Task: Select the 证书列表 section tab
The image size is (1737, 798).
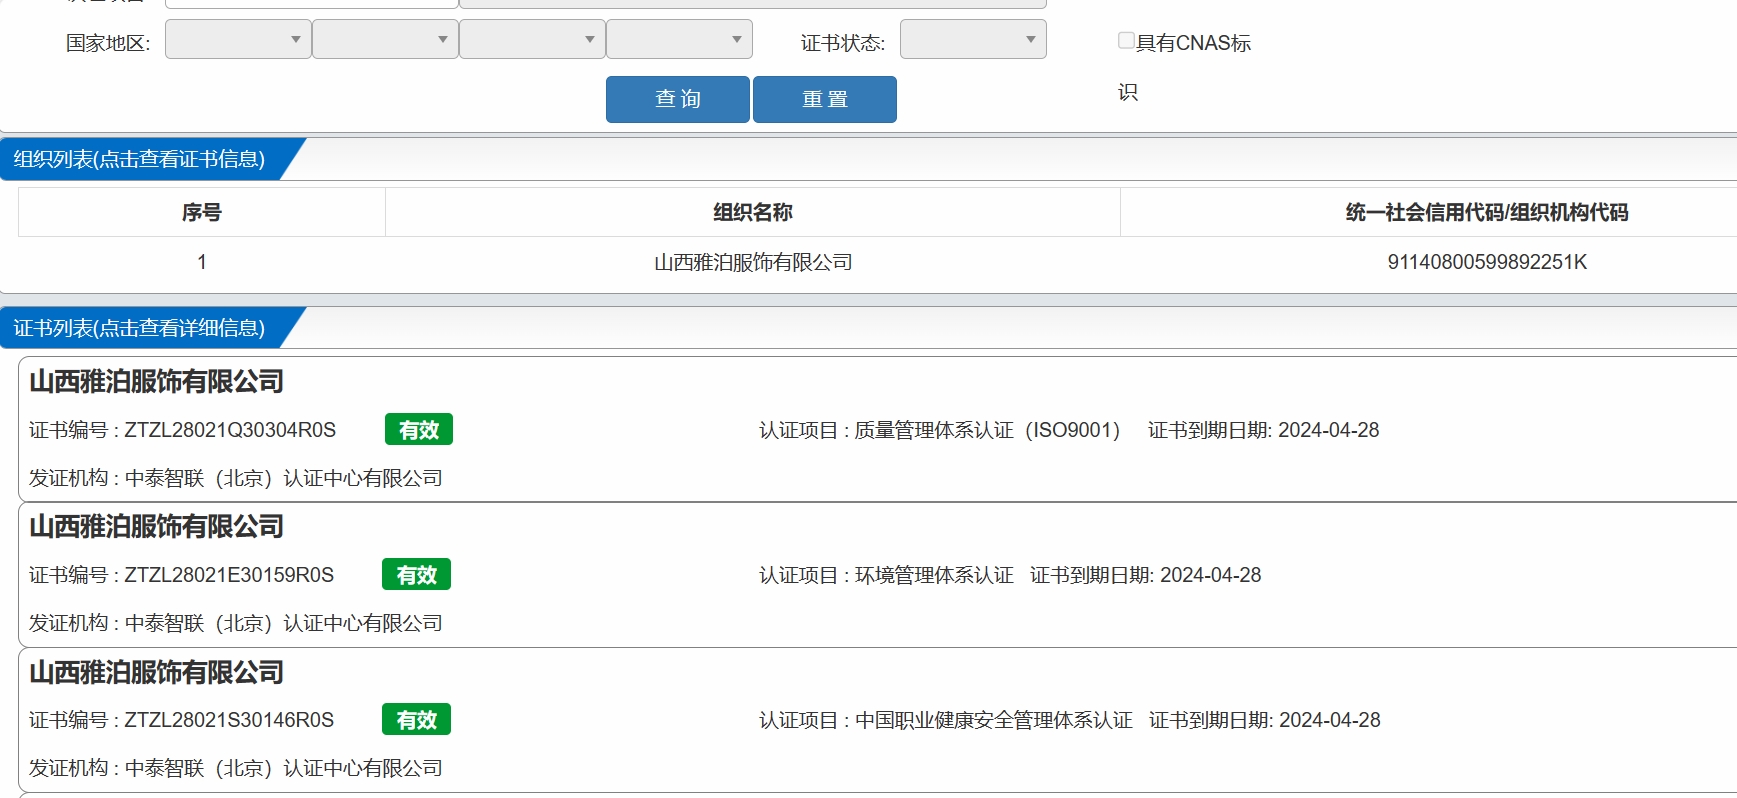Action: point(140,328)
